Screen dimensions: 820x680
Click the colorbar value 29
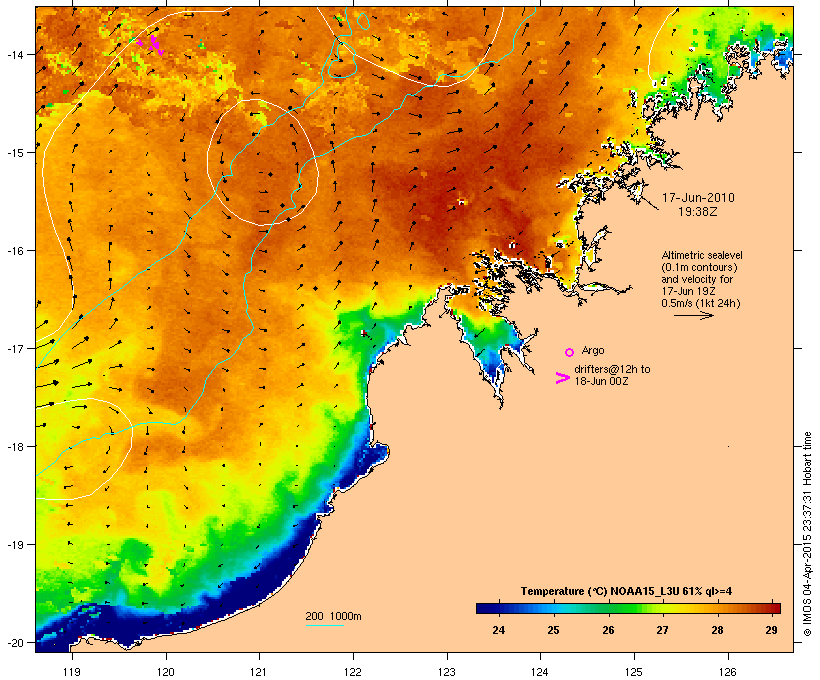771,630
